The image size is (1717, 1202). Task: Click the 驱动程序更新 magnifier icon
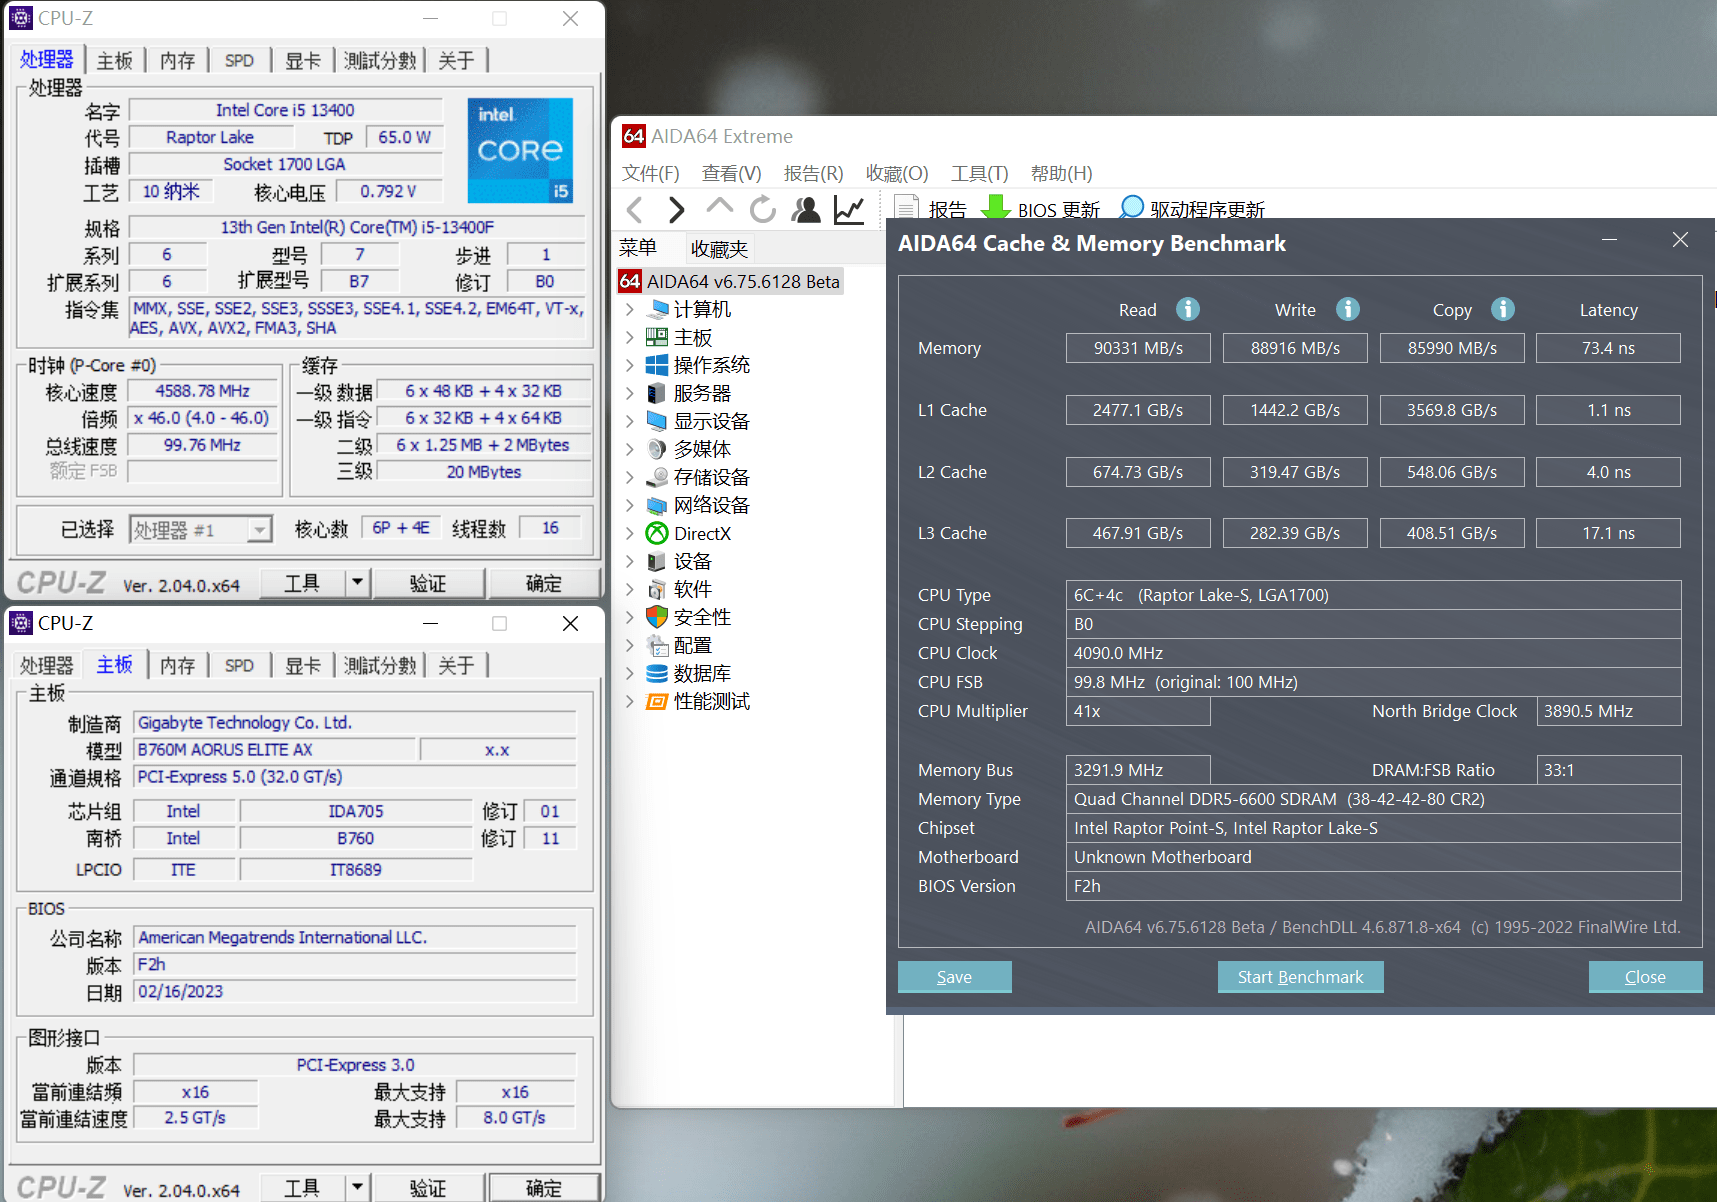[1131, 207]
